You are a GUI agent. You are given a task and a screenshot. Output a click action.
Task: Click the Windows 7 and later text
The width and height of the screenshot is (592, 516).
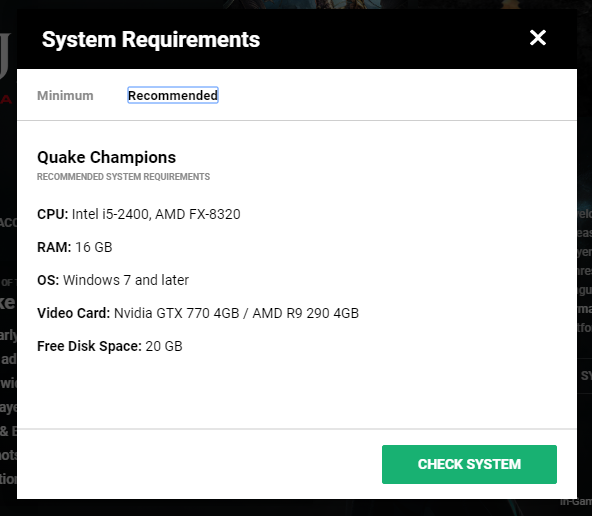tap(126, 280)
